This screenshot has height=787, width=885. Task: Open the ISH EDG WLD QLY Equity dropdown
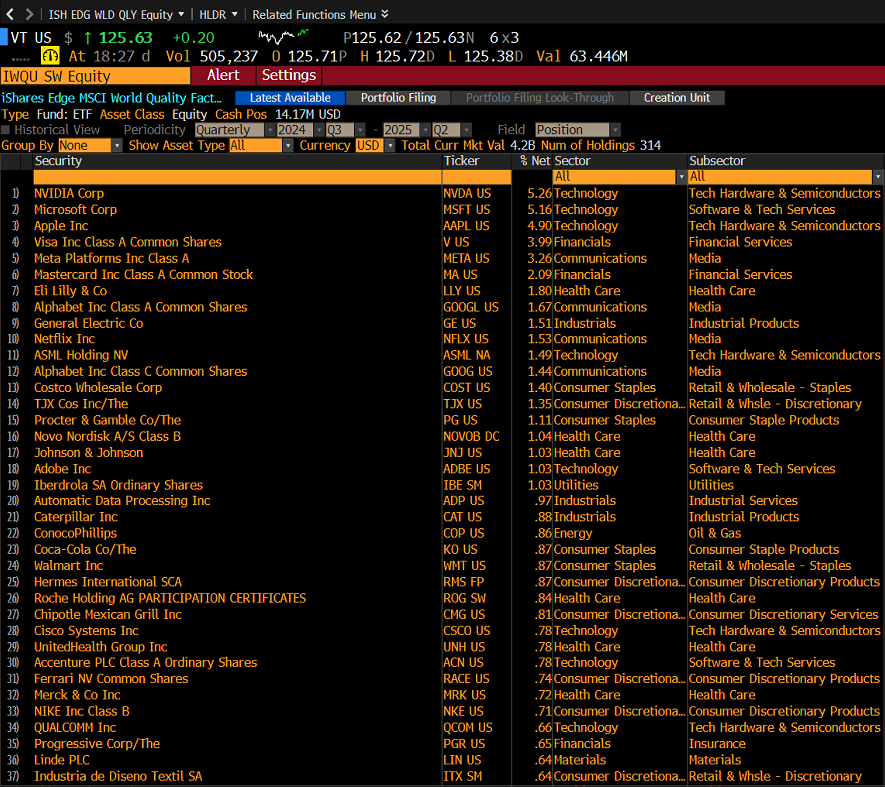[x=116, y=15]
